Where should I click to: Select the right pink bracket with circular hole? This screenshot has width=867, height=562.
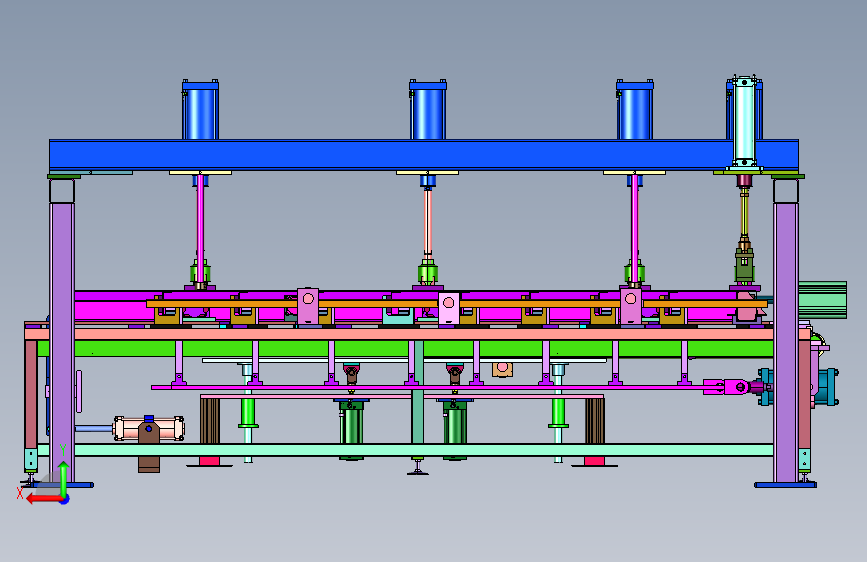630,306
